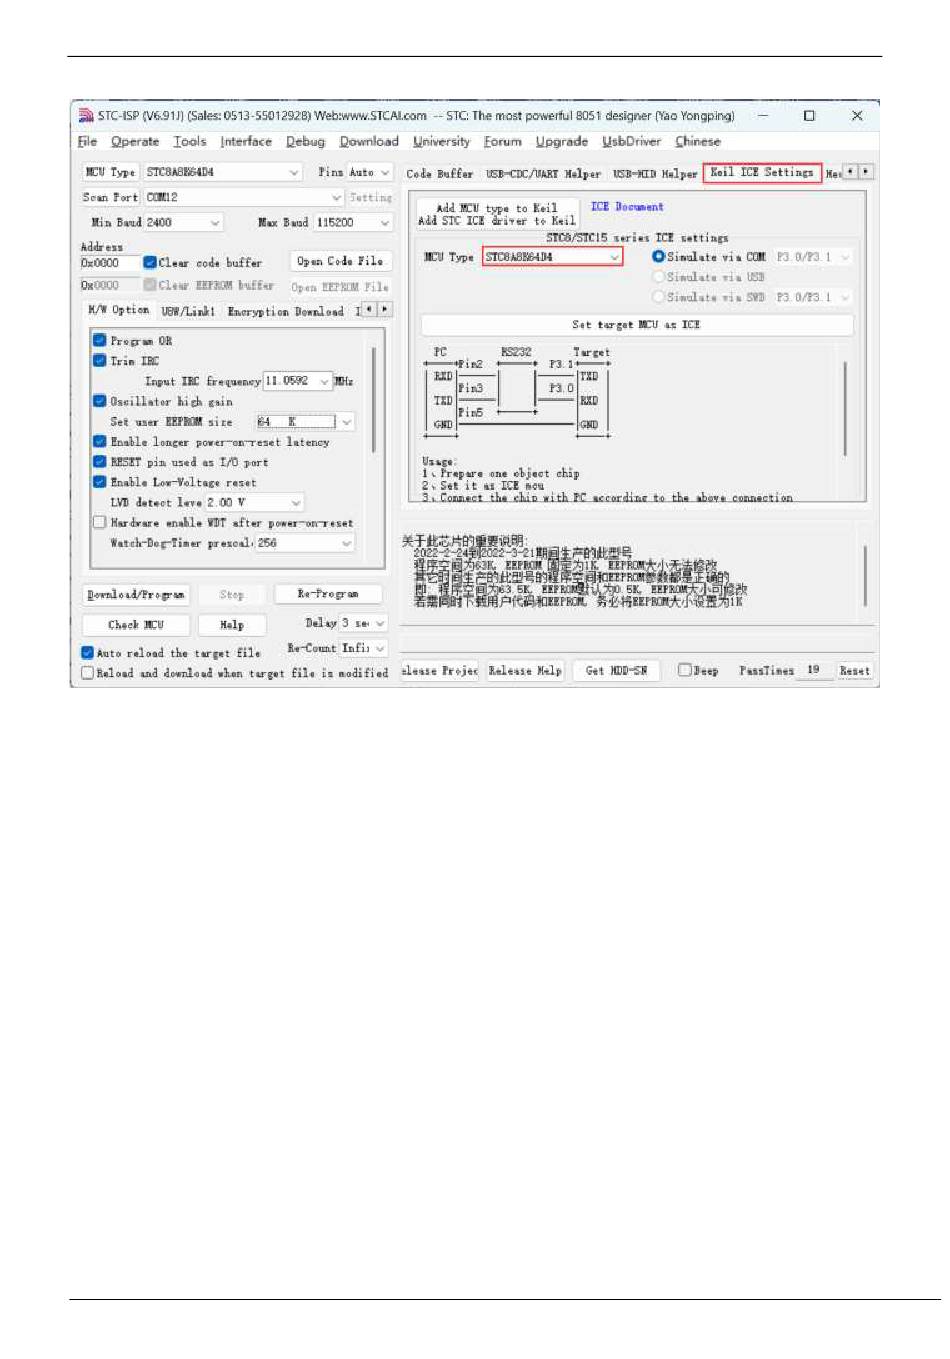Click the Check MCU button
950x1359 pixels.
click(135, 625)
